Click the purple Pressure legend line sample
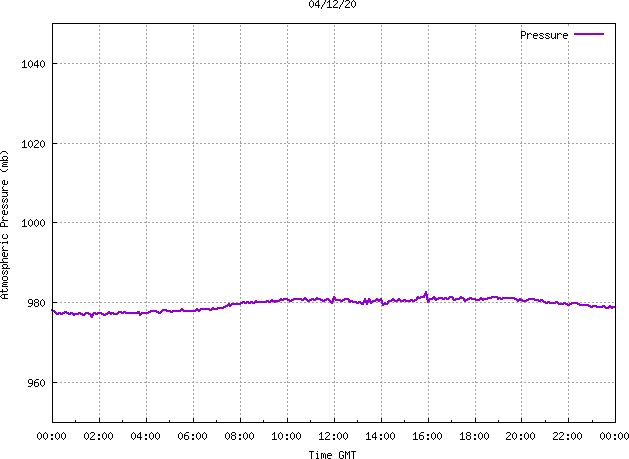The image size is (629, 459). coord(589,34)
